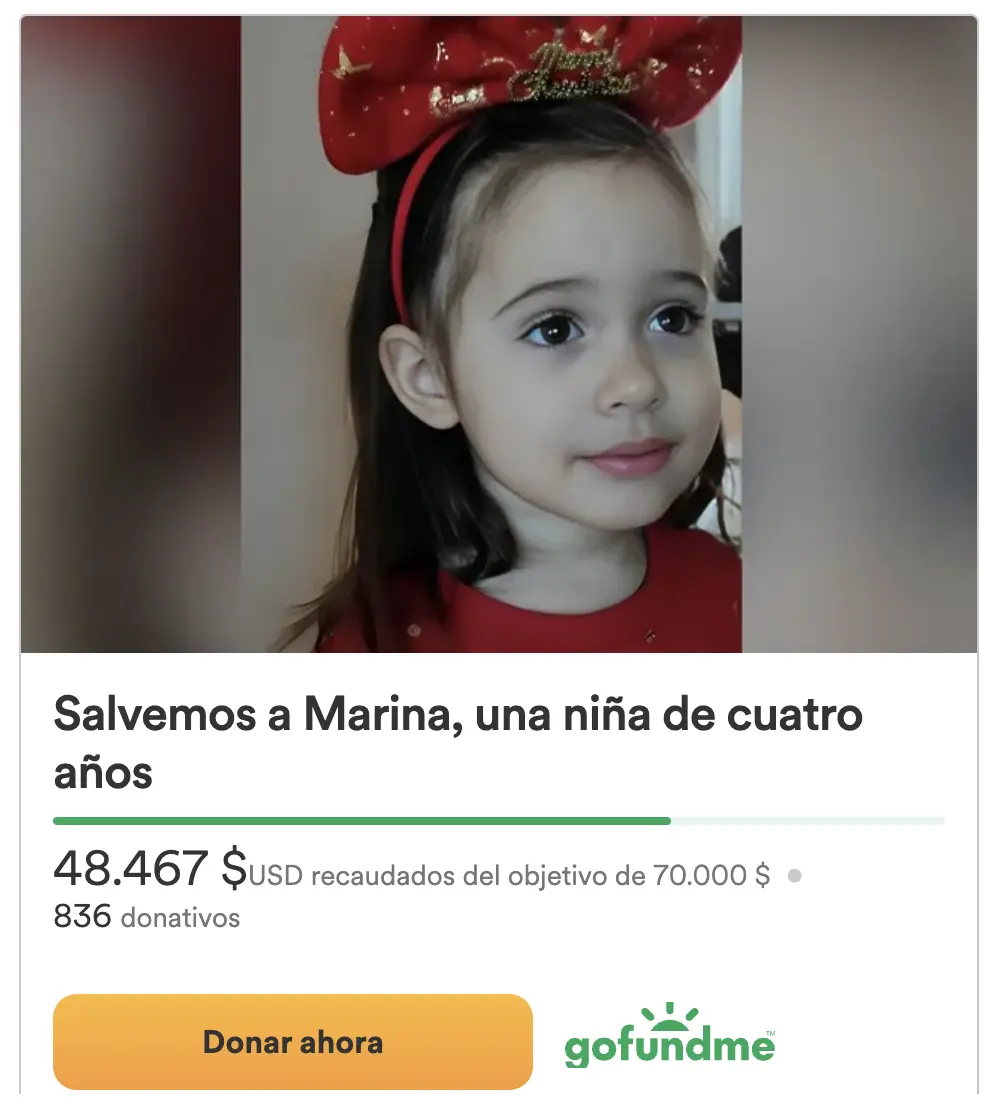Click the Merry Christmas gold headband text
This screenshot has width=992, height=1106.
coord(571,73)
